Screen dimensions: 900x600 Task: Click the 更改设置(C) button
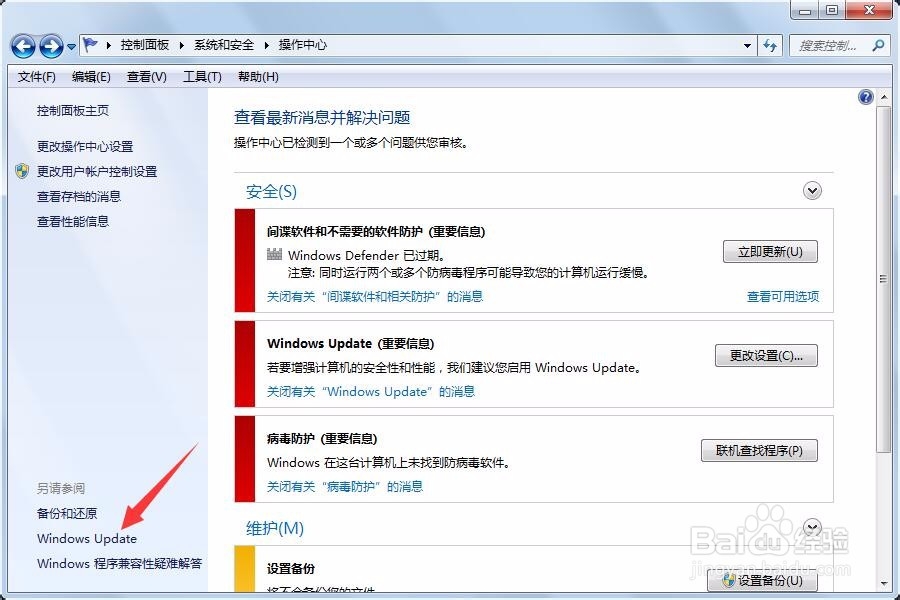point(766,355)
